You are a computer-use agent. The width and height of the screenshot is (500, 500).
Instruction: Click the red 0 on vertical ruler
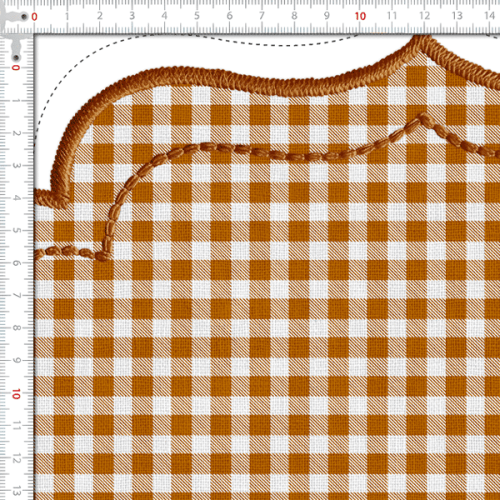tap(16, 68)
